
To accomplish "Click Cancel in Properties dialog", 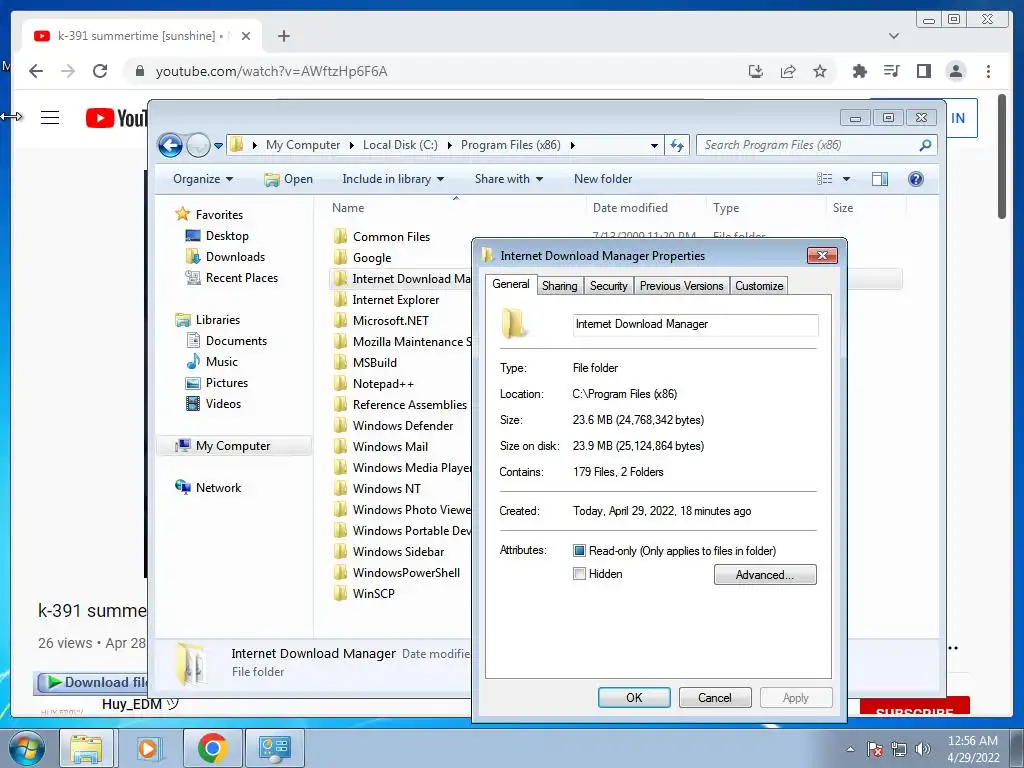I will (x=715, y=697).
